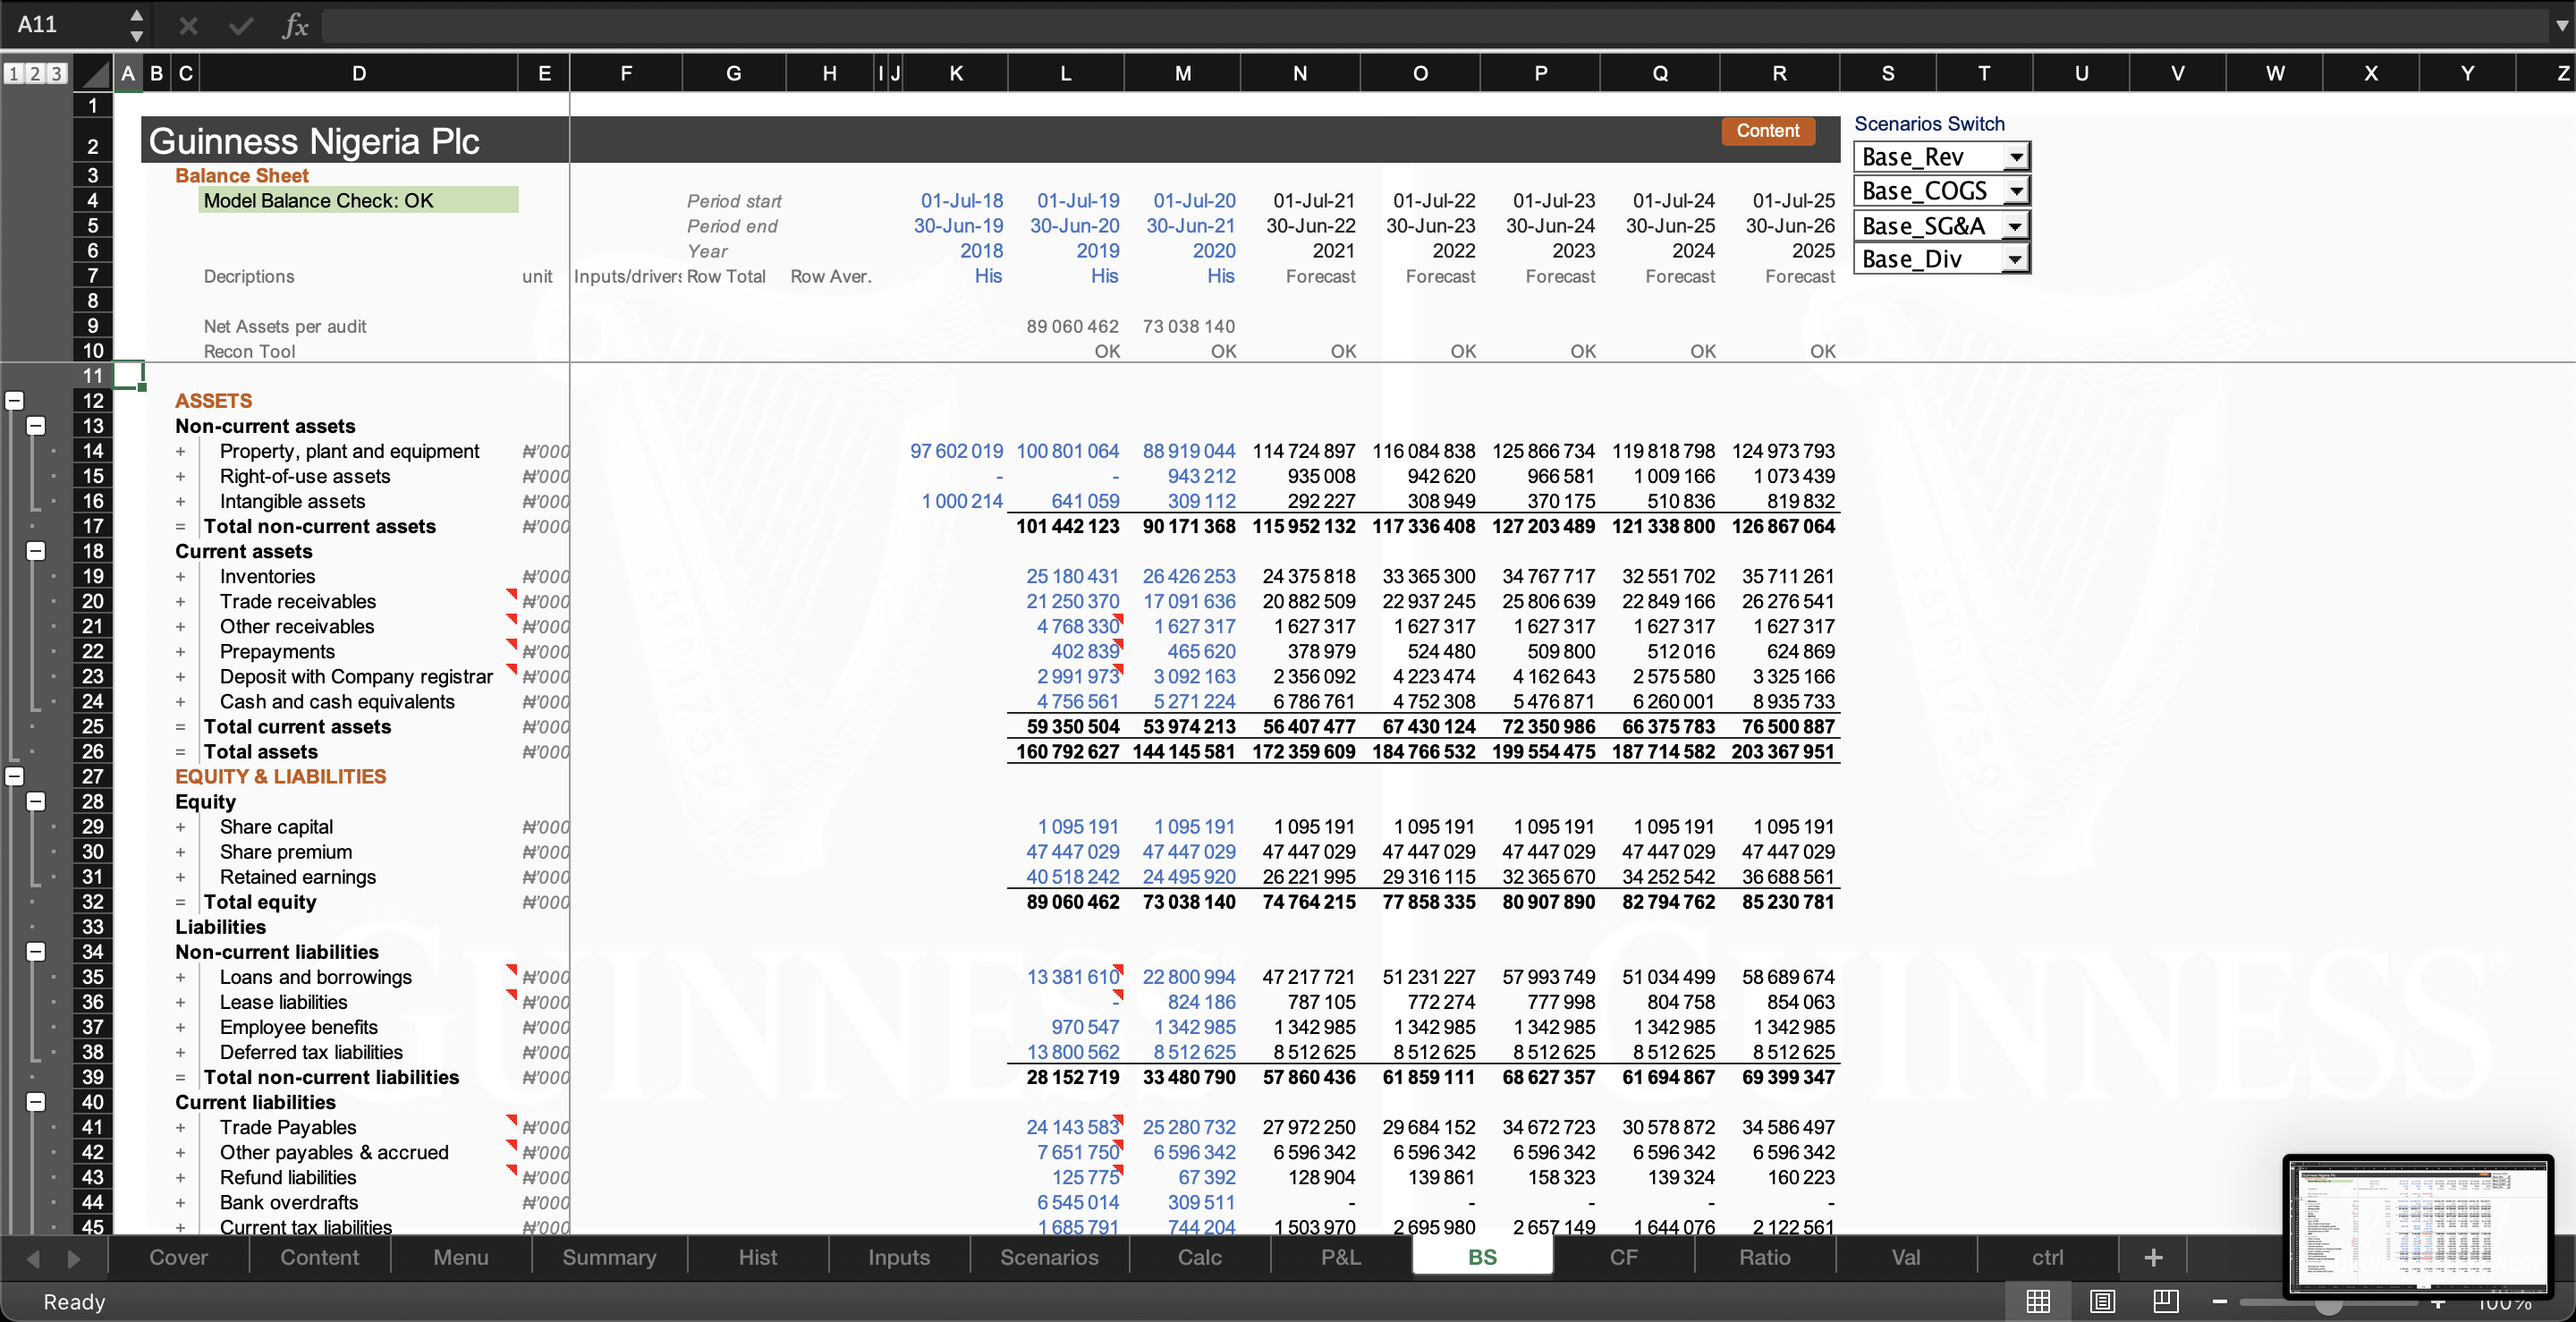This screenshot has height=1322, width=2576.
Task: Click the Name Box stepper arrows
Action: [x=137, y=25]
